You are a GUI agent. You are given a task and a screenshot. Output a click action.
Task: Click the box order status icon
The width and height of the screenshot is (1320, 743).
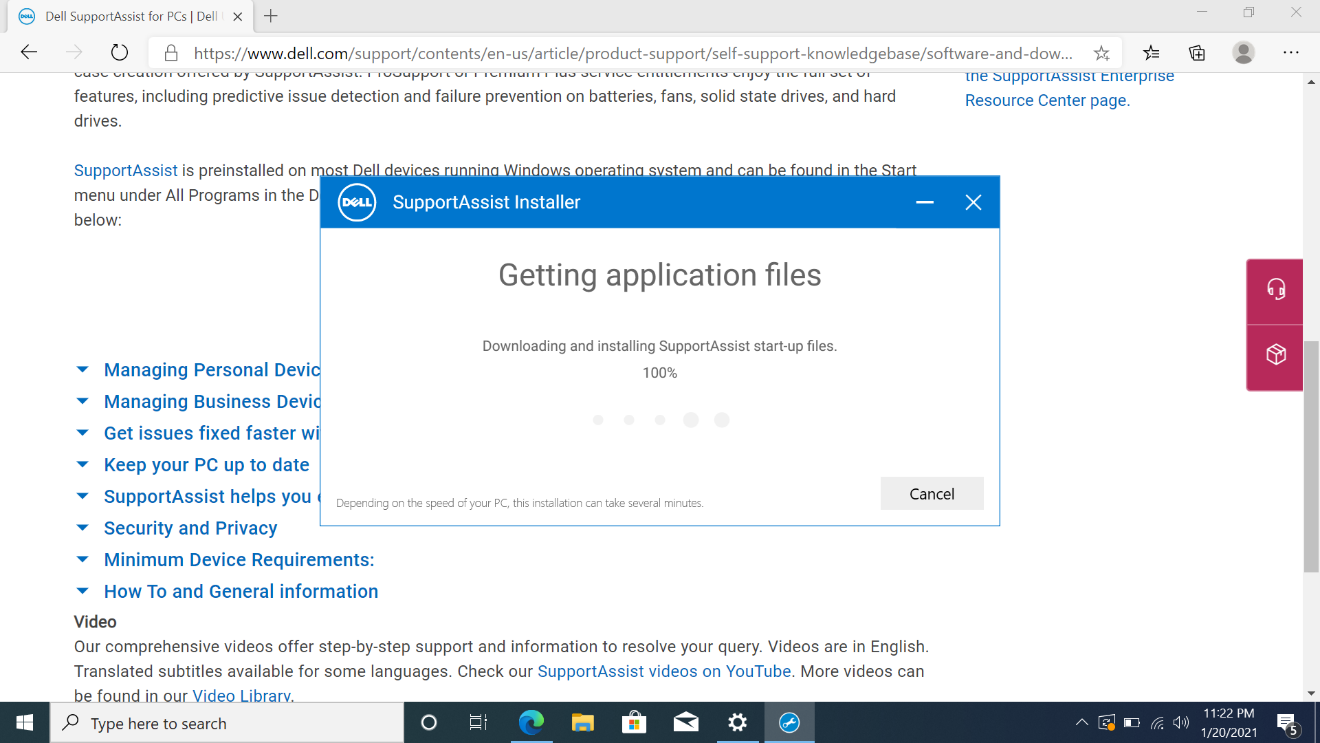tap(1275, 355)
